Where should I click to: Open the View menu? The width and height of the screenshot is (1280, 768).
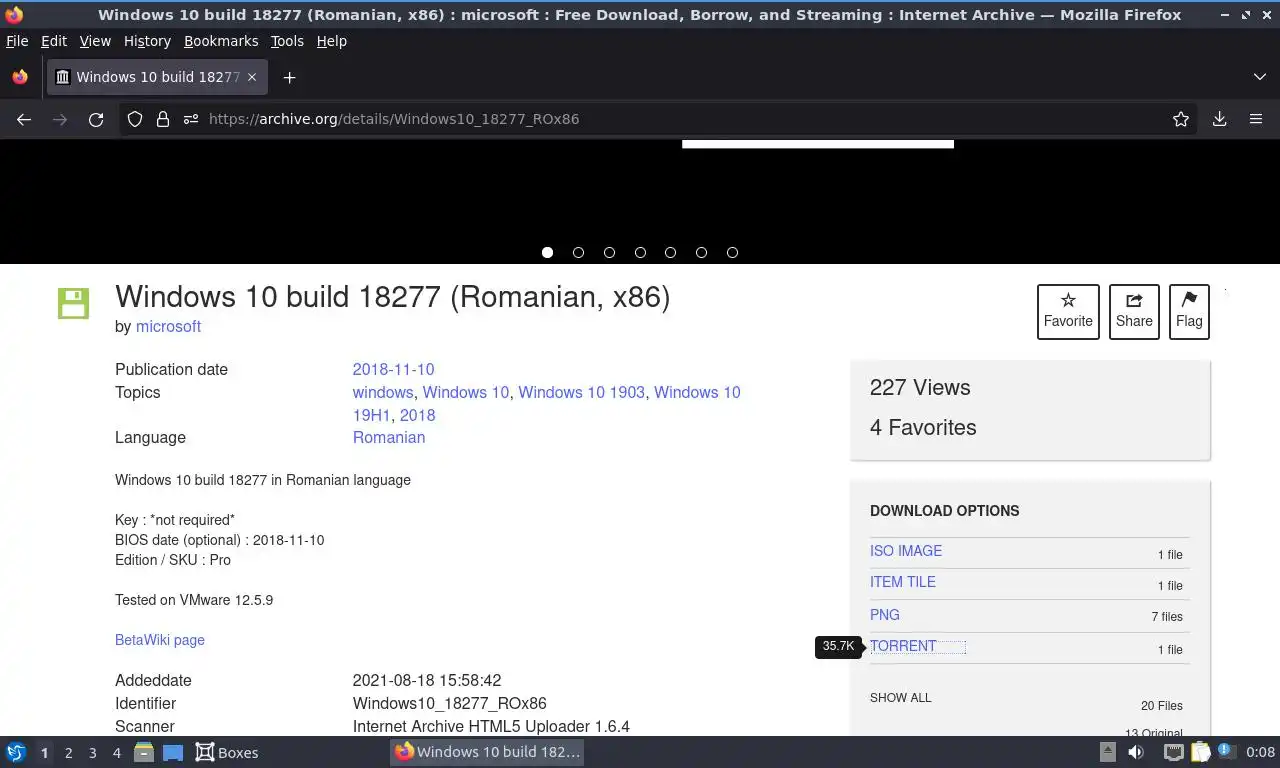(x=95, y=41)
